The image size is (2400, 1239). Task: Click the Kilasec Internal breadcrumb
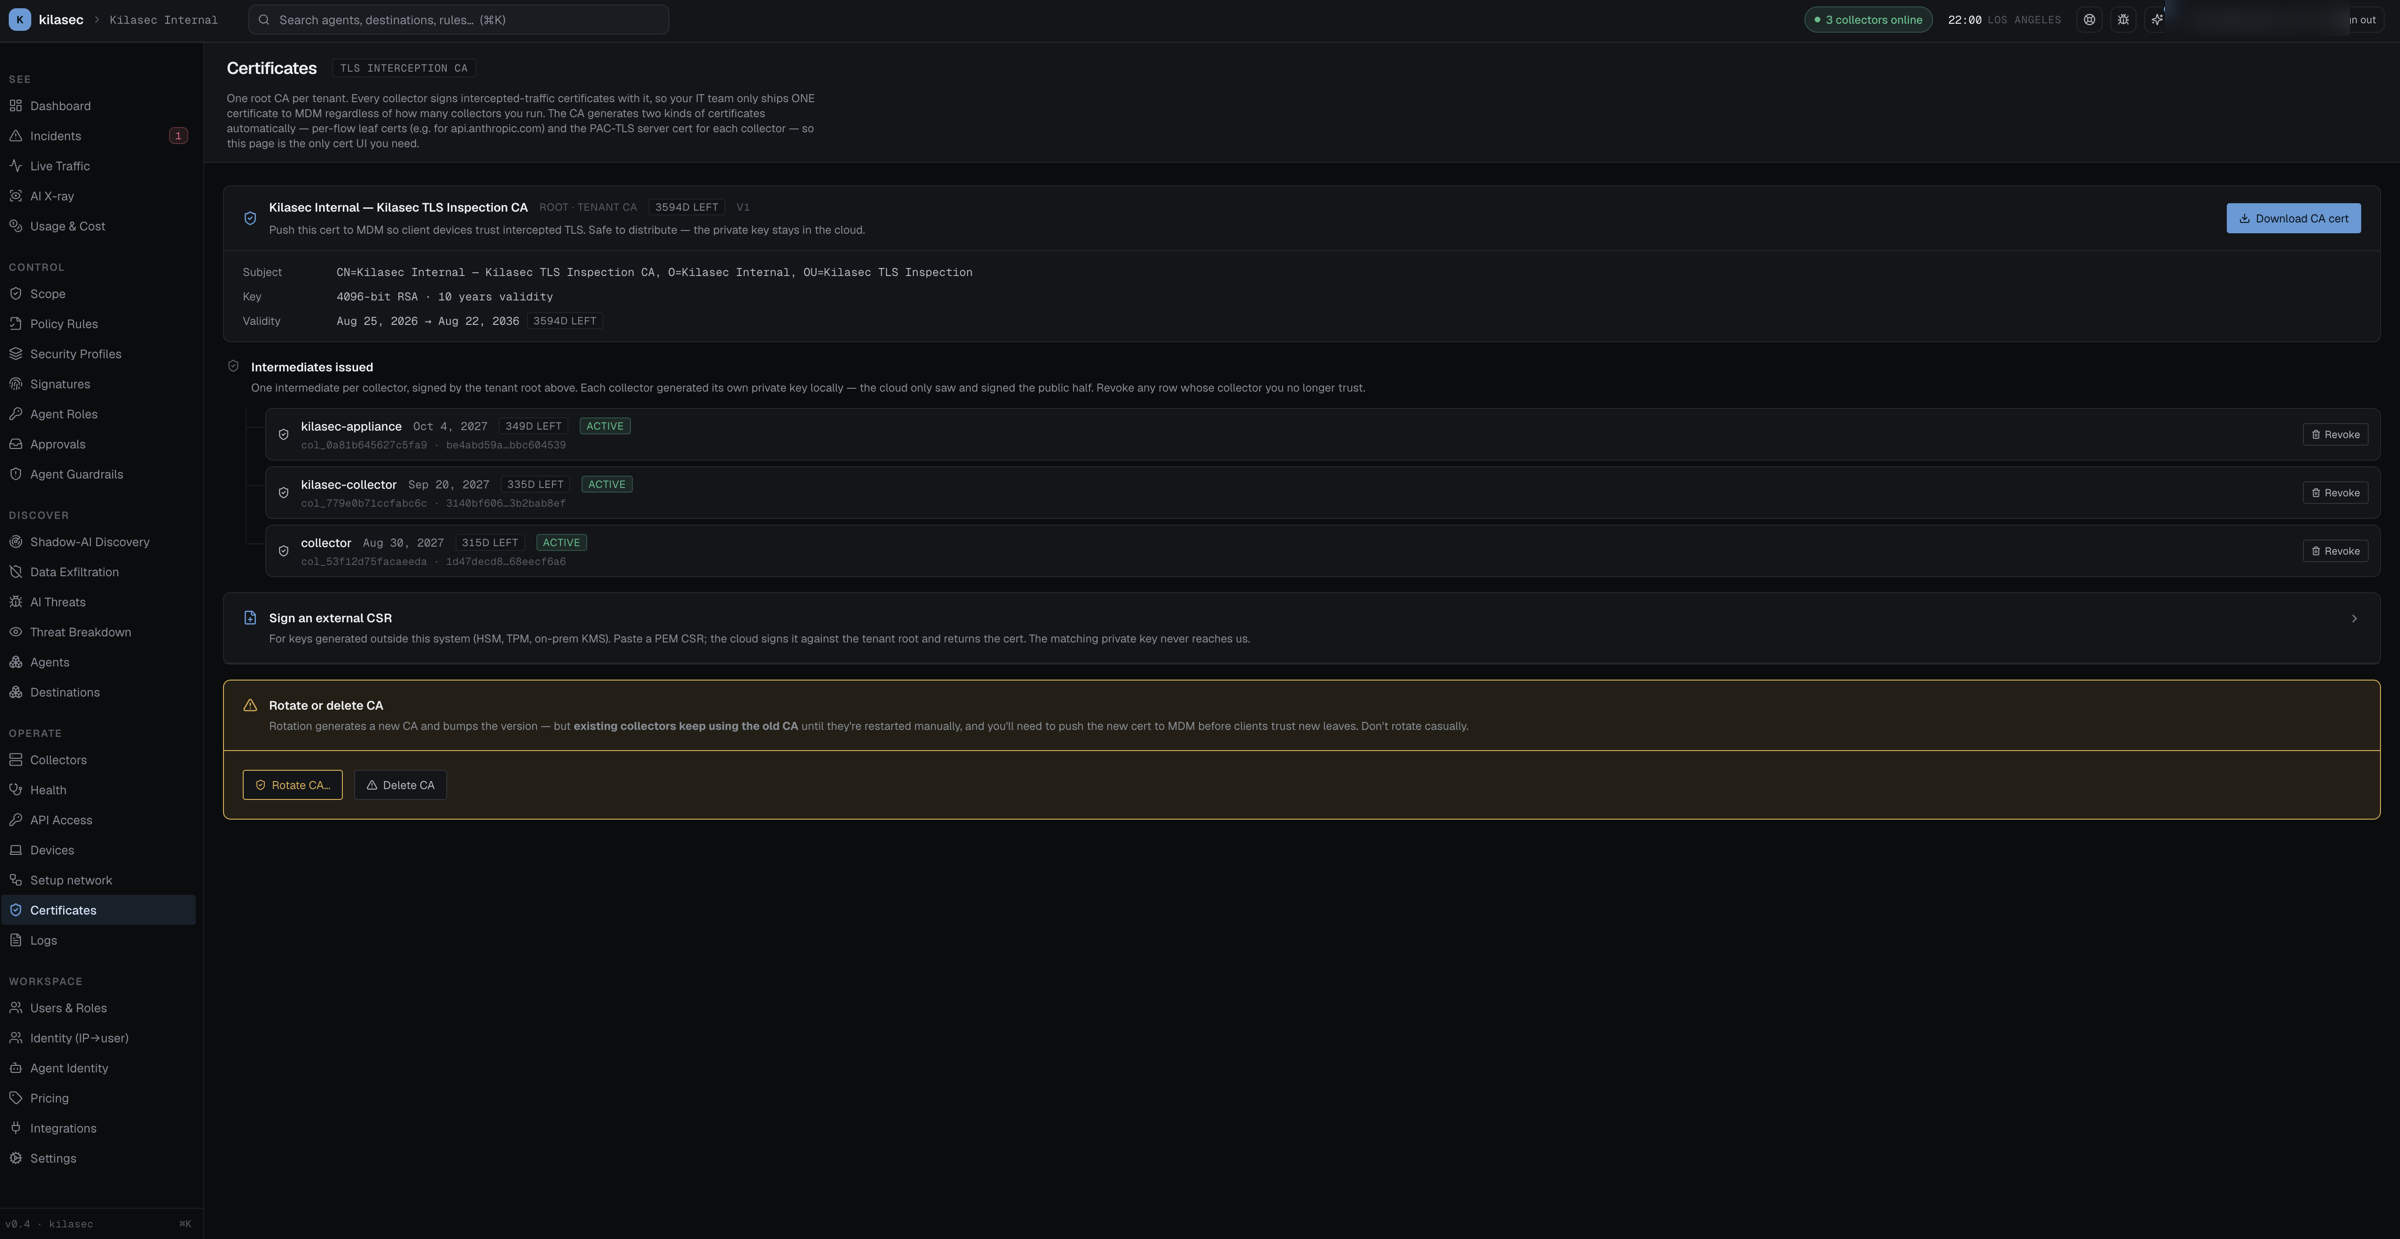[x=163, y=20]
